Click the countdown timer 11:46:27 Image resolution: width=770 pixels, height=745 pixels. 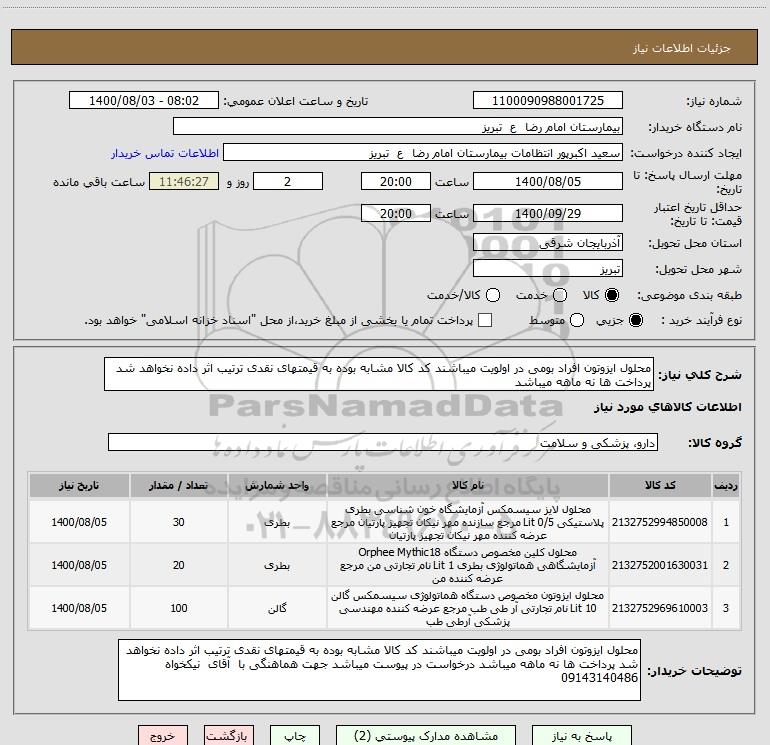tap(184, 181)
